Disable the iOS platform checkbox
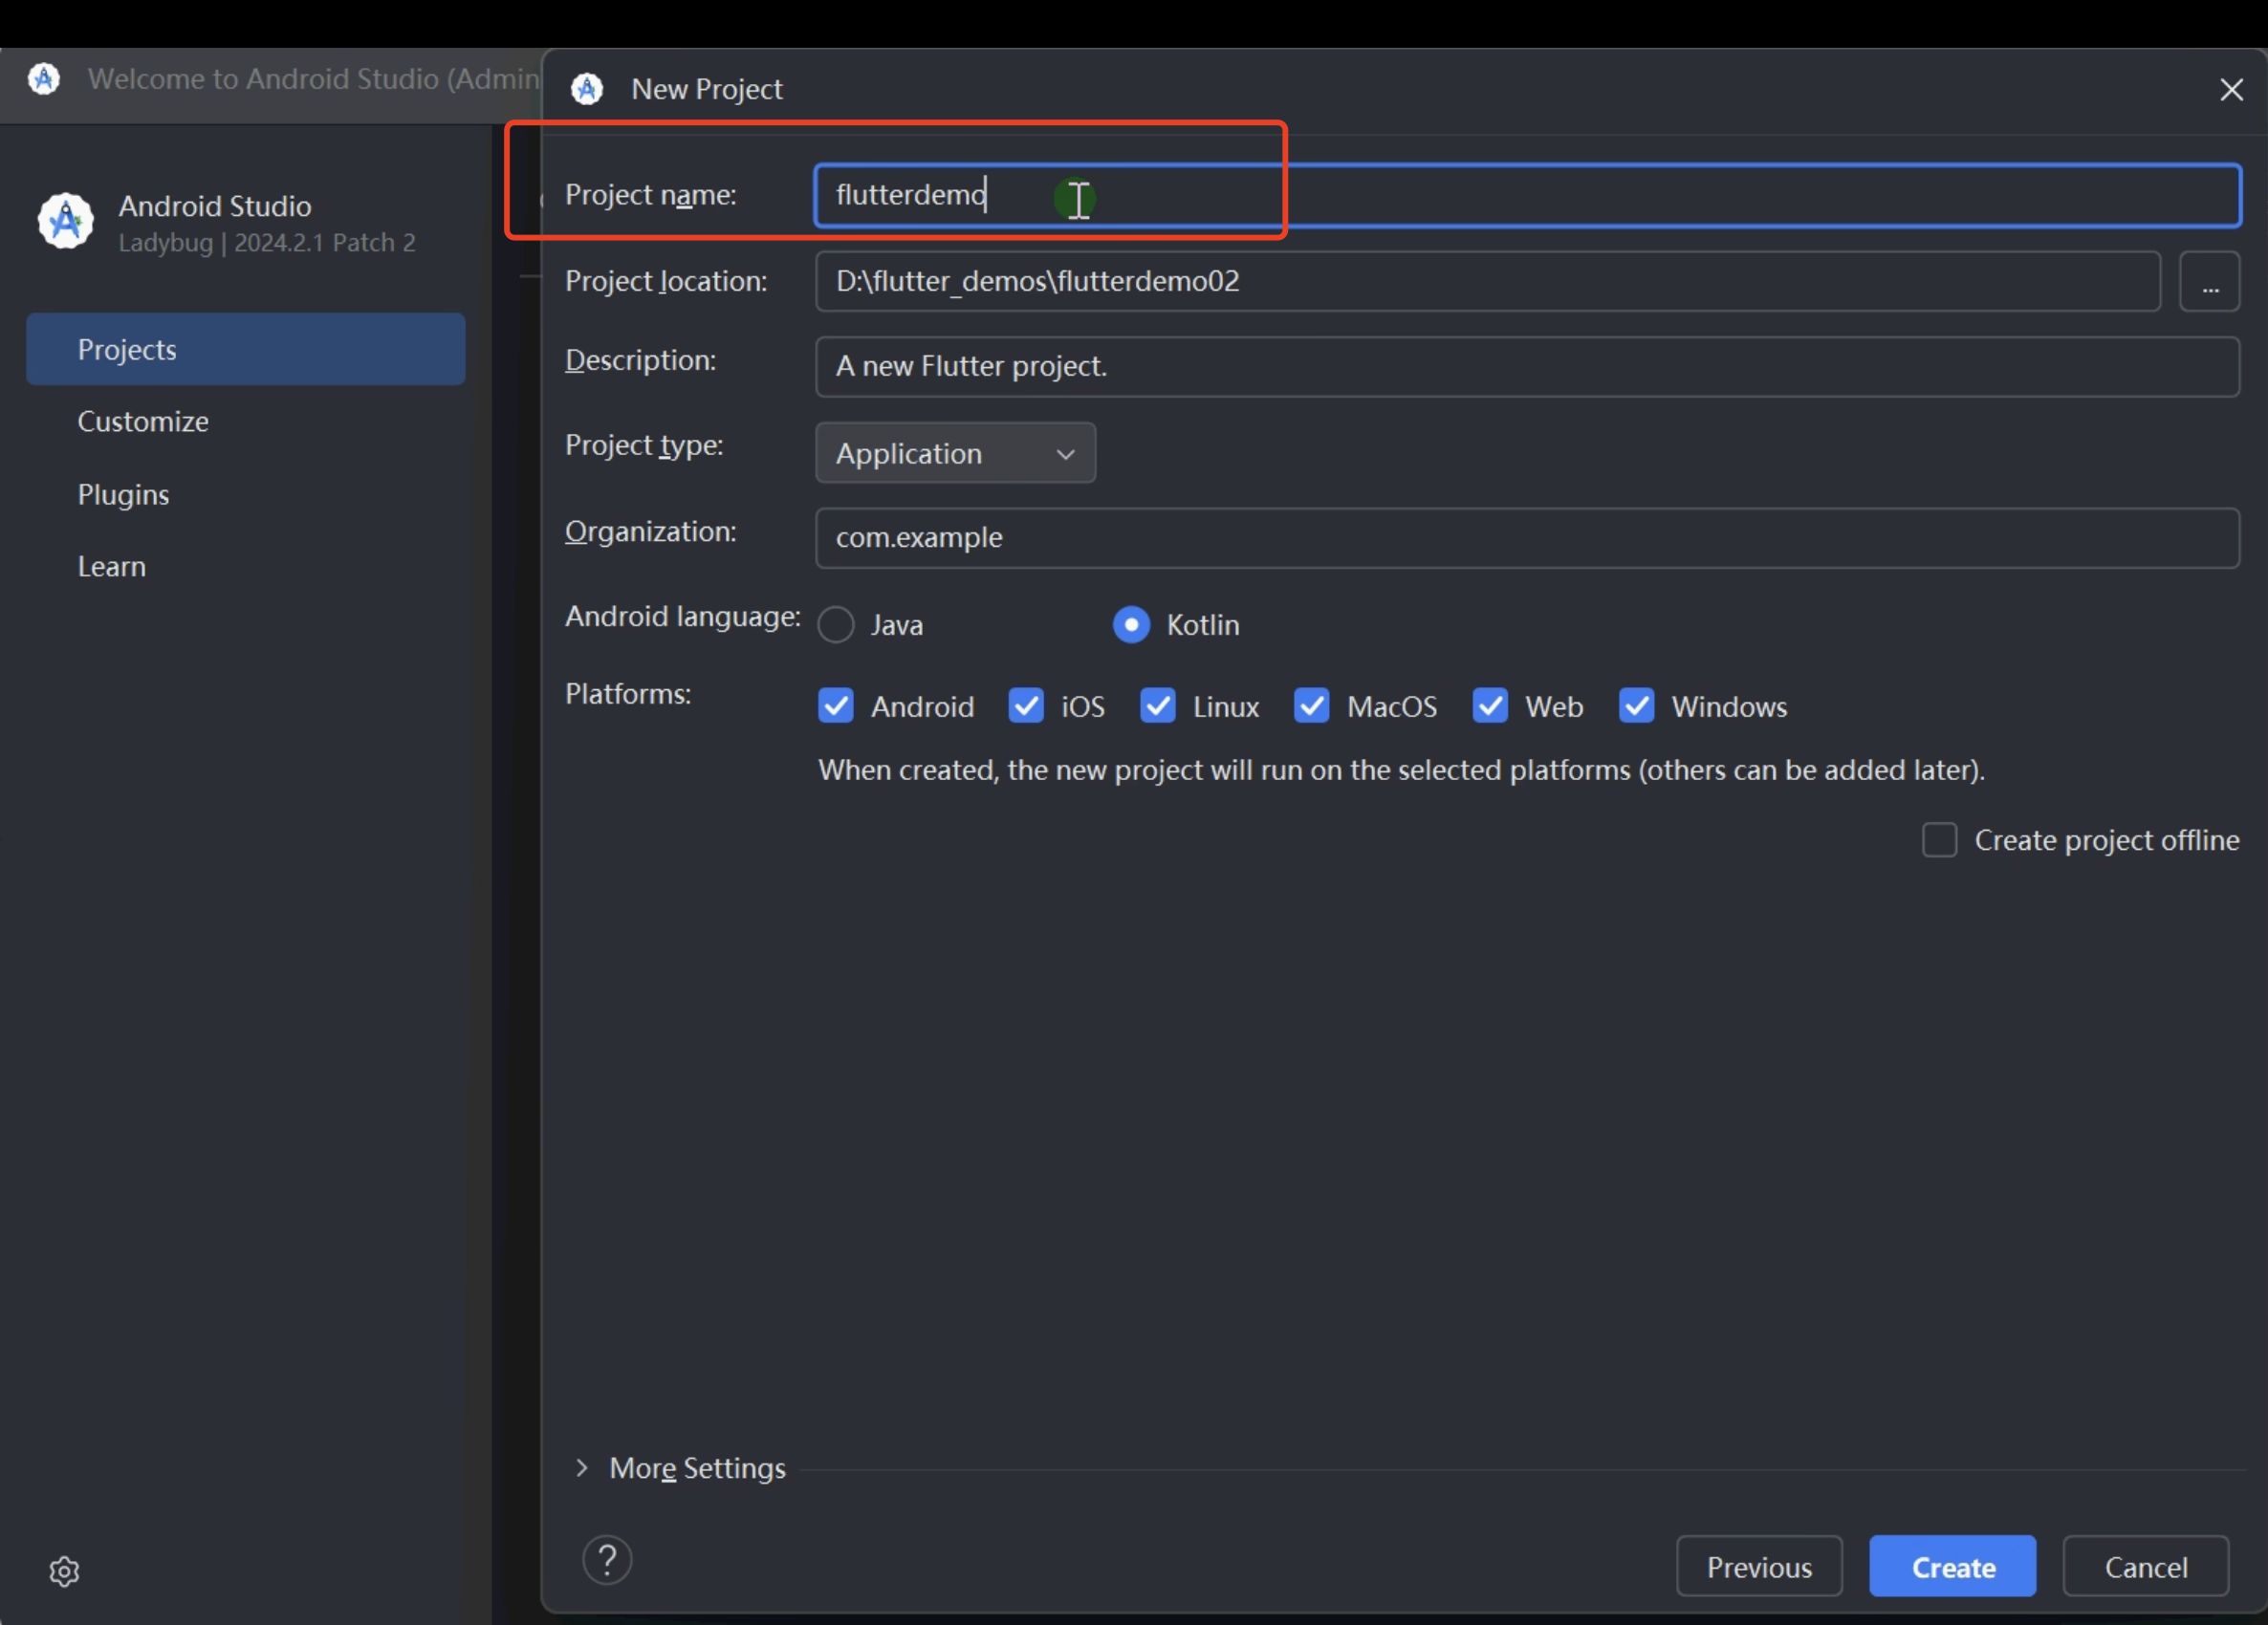 [1026, 706]
